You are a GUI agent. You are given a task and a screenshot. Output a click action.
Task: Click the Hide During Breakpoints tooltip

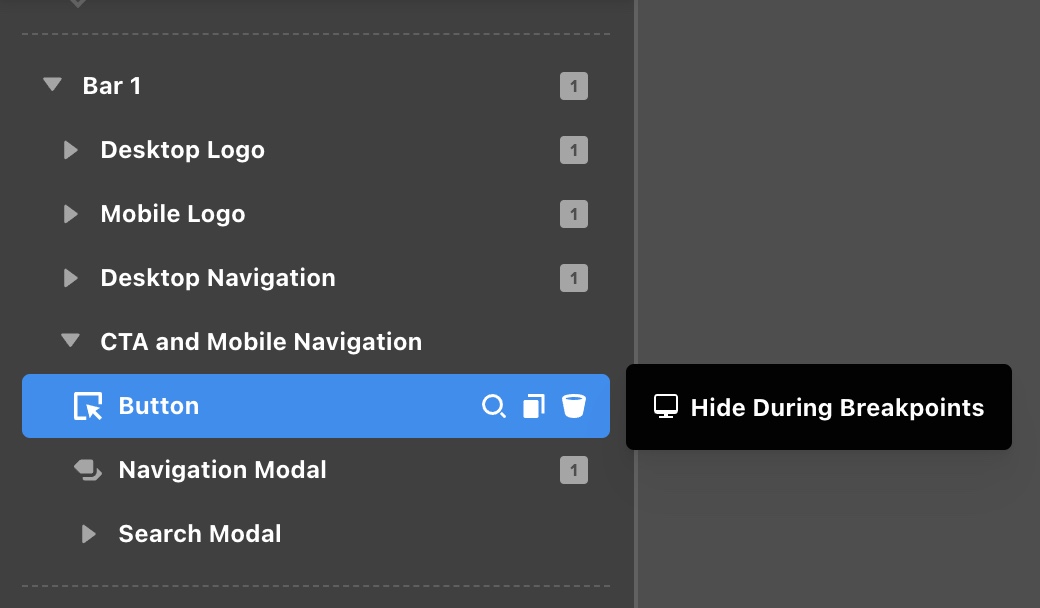tap(818, 407)
